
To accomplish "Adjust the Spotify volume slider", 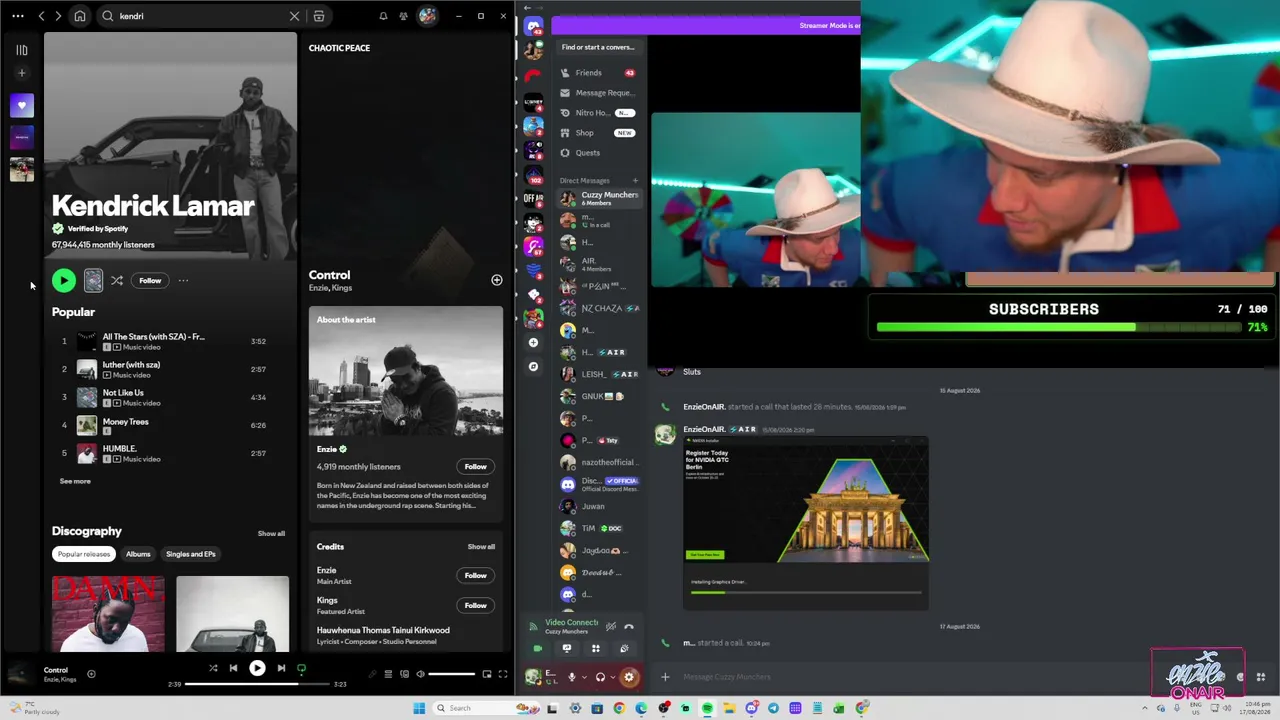I will 452,674.
